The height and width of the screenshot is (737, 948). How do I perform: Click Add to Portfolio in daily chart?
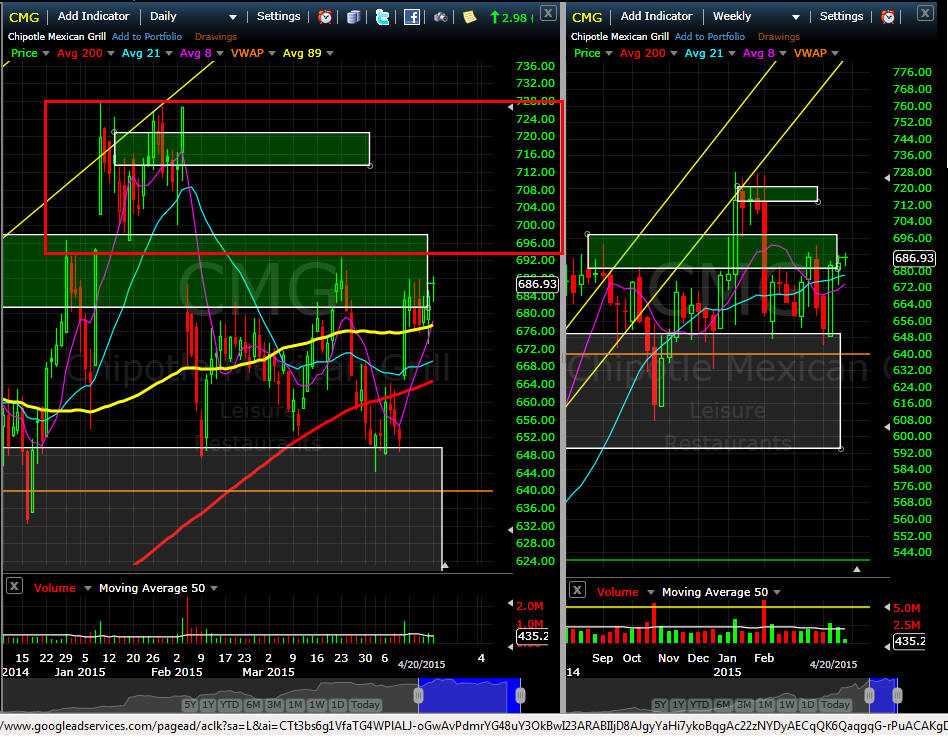pos(147,37)
